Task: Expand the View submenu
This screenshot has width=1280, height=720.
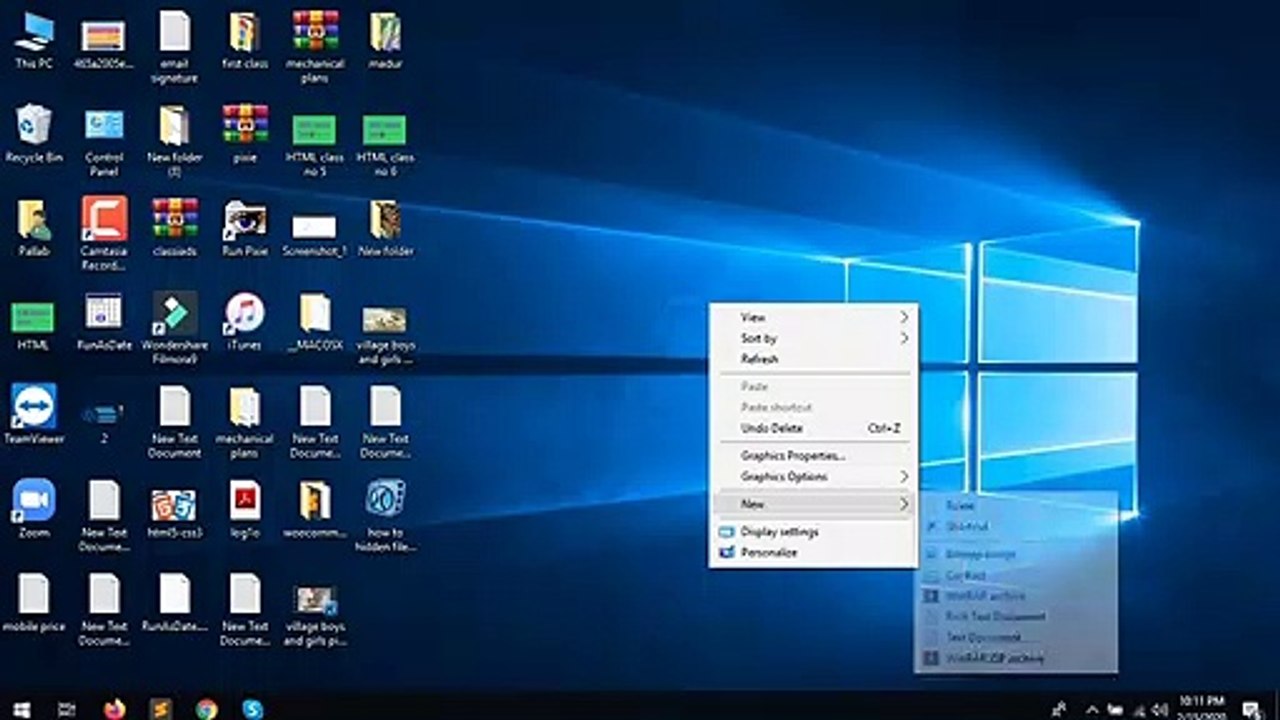Action: (x=813, y=317)
